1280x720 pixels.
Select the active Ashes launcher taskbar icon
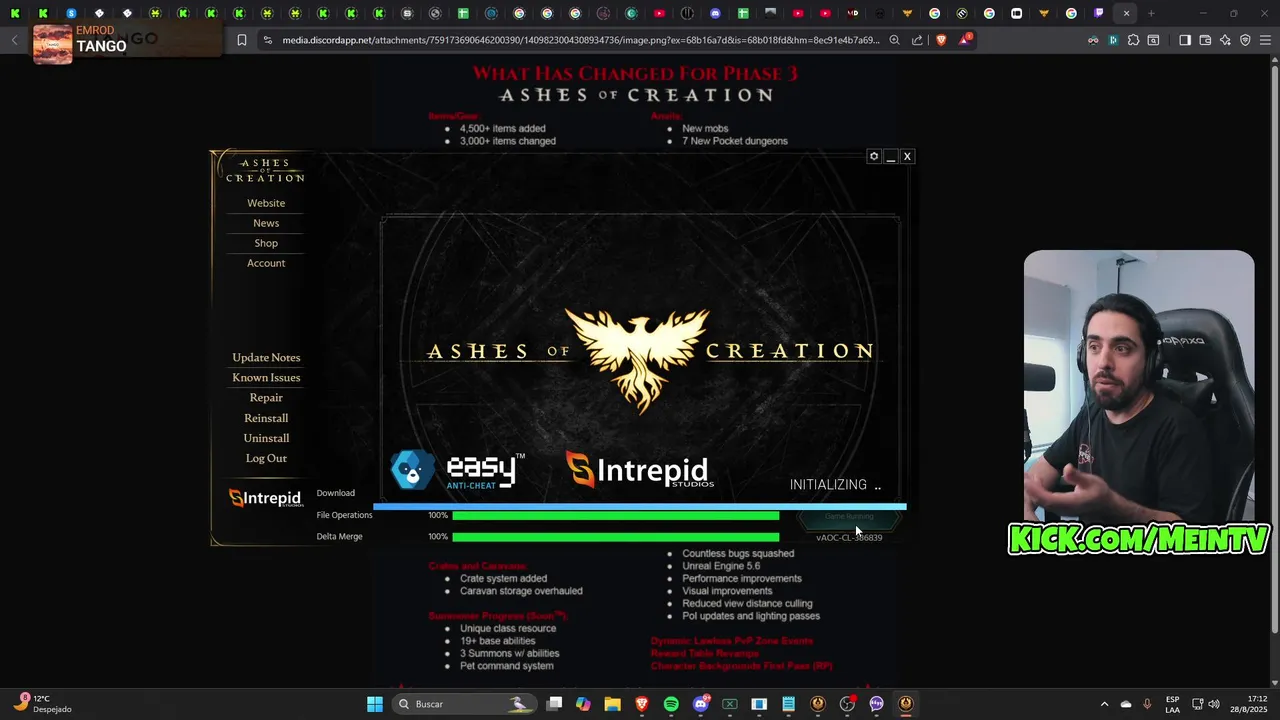[906, 704]
